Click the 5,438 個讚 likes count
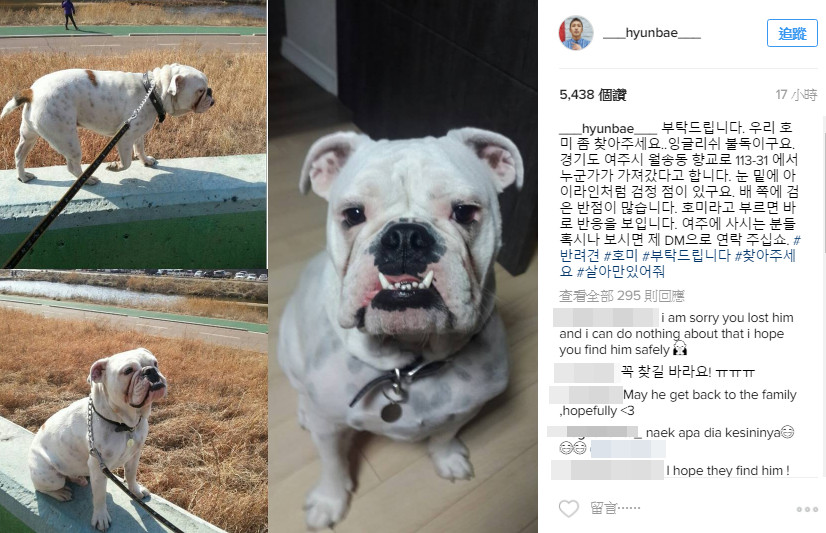 (593, 95)
